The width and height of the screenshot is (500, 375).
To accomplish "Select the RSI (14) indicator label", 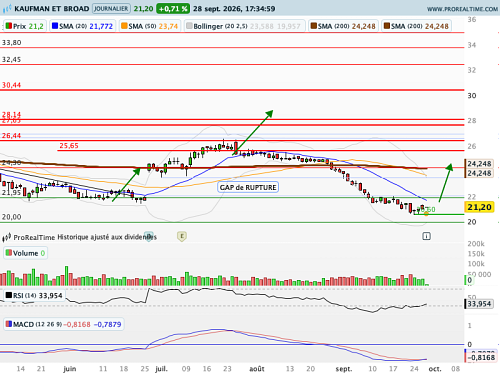I will point(34,295).
